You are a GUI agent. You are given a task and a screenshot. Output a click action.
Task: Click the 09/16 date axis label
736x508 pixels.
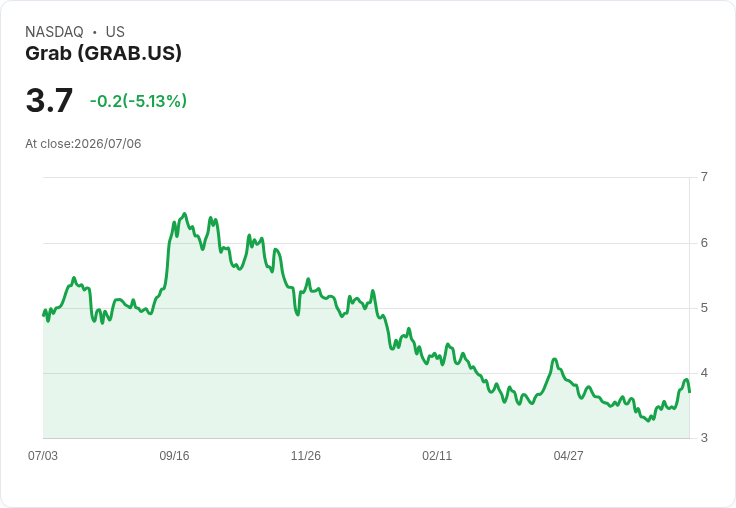coord(174,455)
